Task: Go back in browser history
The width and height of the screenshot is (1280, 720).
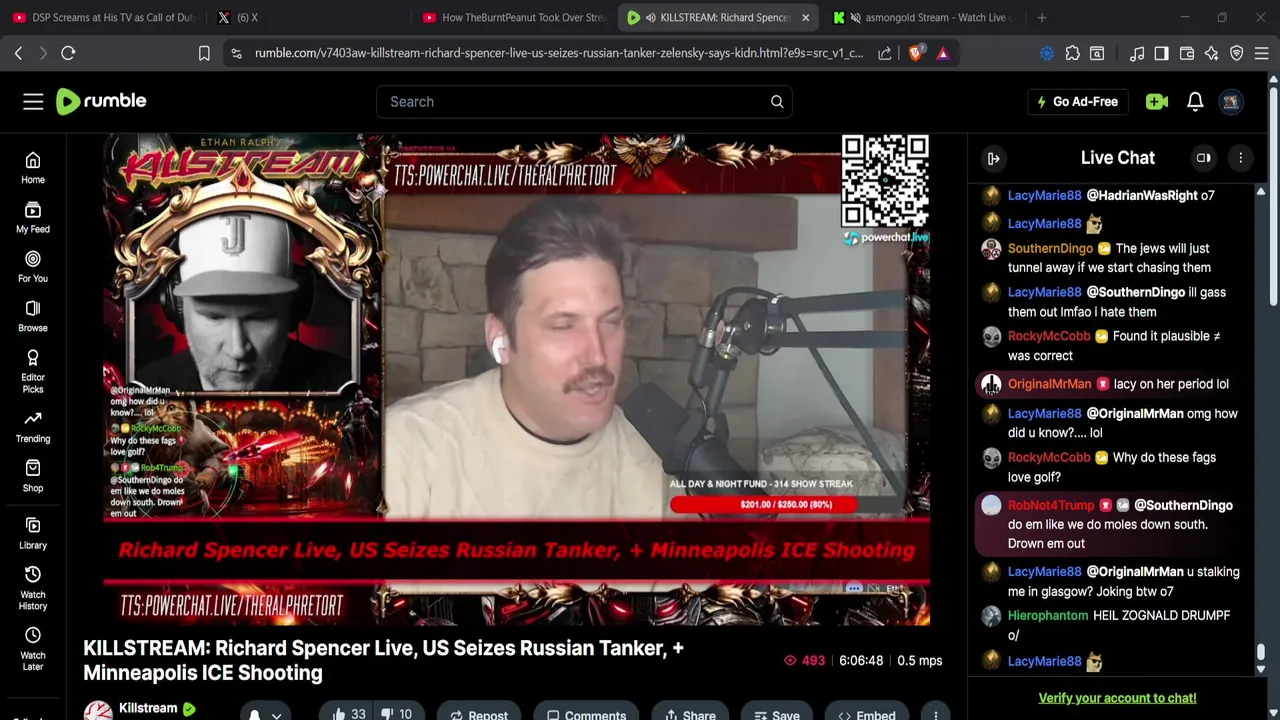Action: 18,53
